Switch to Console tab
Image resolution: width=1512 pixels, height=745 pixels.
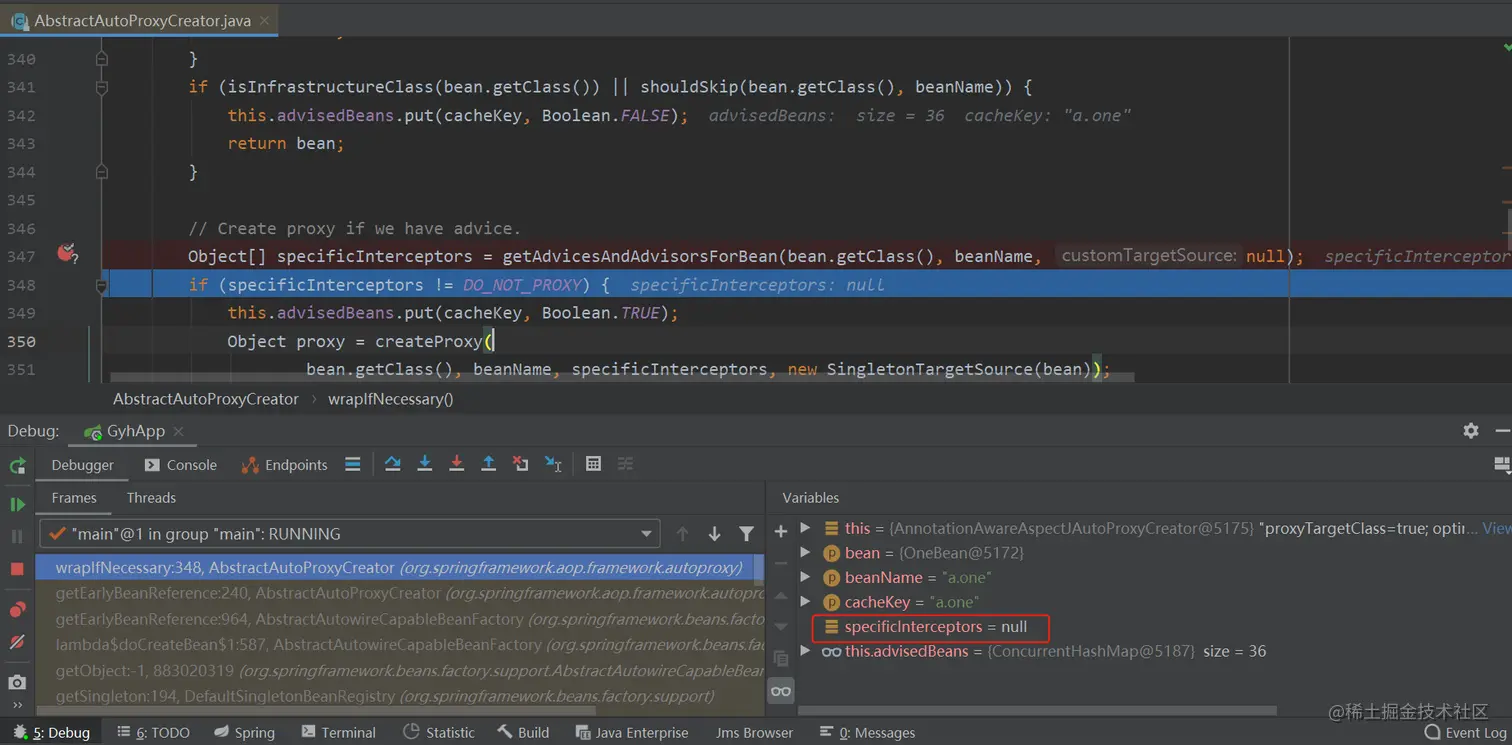coord(180,465)
